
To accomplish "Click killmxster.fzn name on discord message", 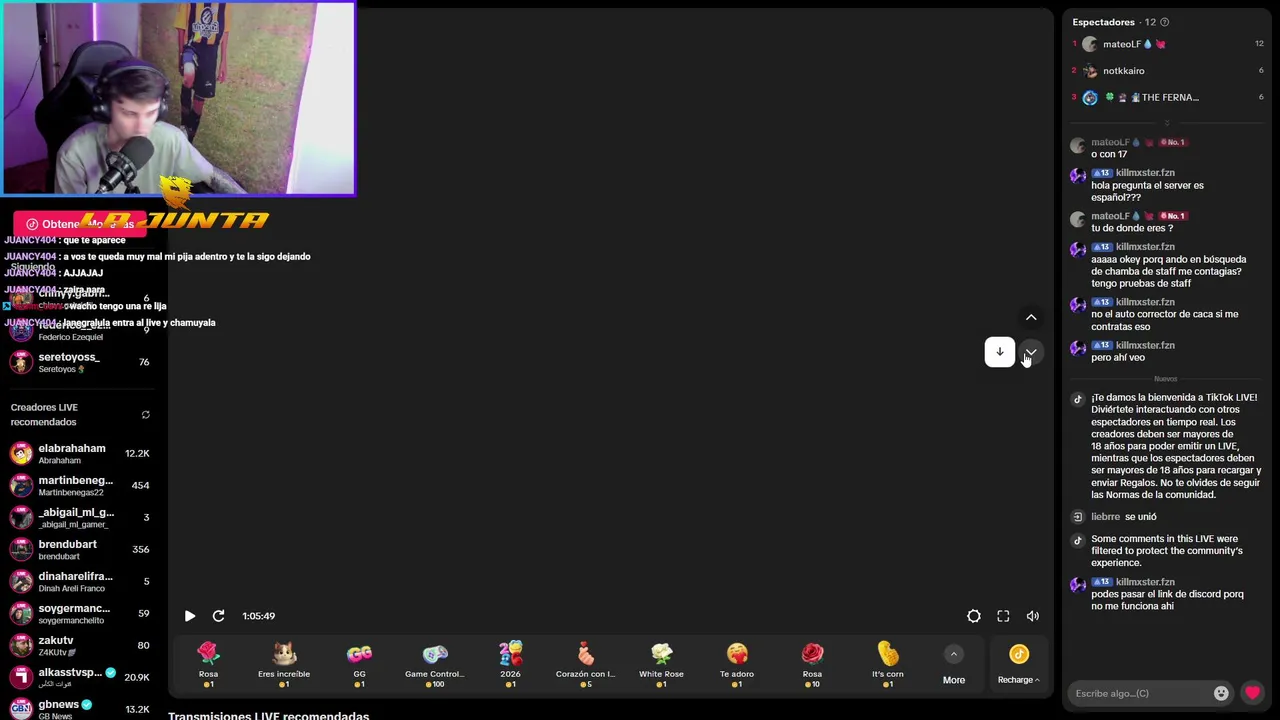I will point(1145,582).
